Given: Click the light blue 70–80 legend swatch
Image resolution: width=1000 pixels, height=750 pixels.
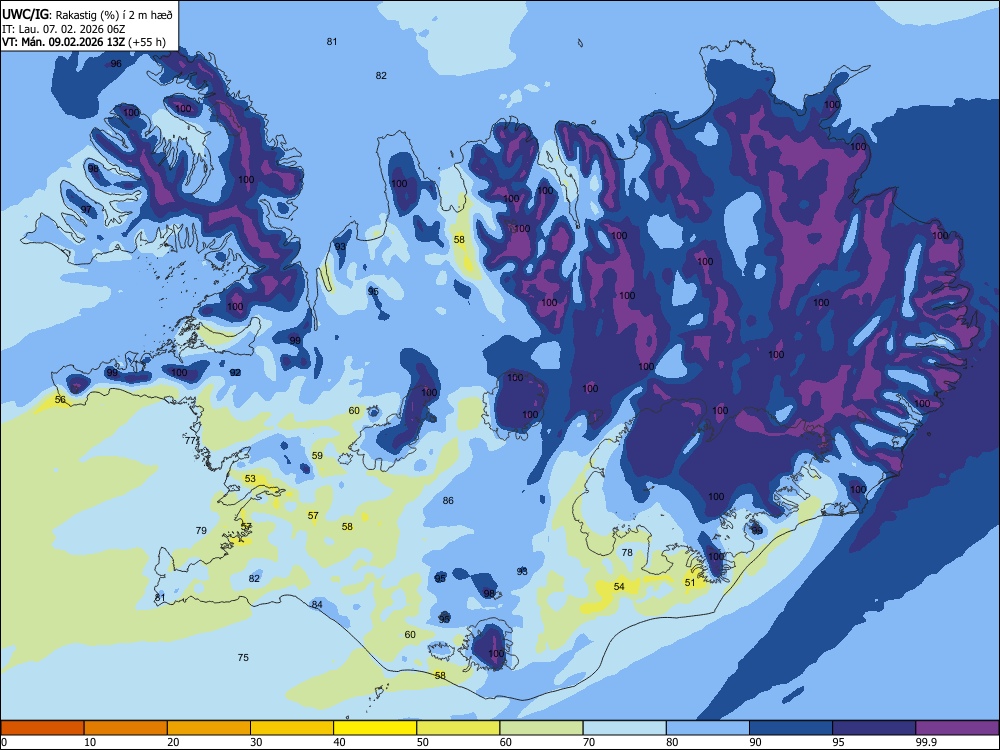Looking at the screenshot, I should [x=624, y=728].
